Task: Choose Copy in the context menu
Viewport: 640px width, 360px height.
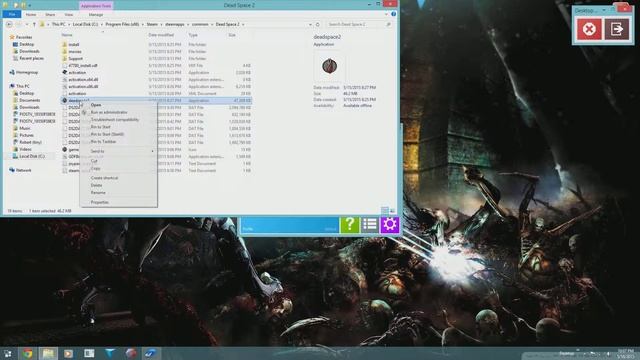Action: 96,169
